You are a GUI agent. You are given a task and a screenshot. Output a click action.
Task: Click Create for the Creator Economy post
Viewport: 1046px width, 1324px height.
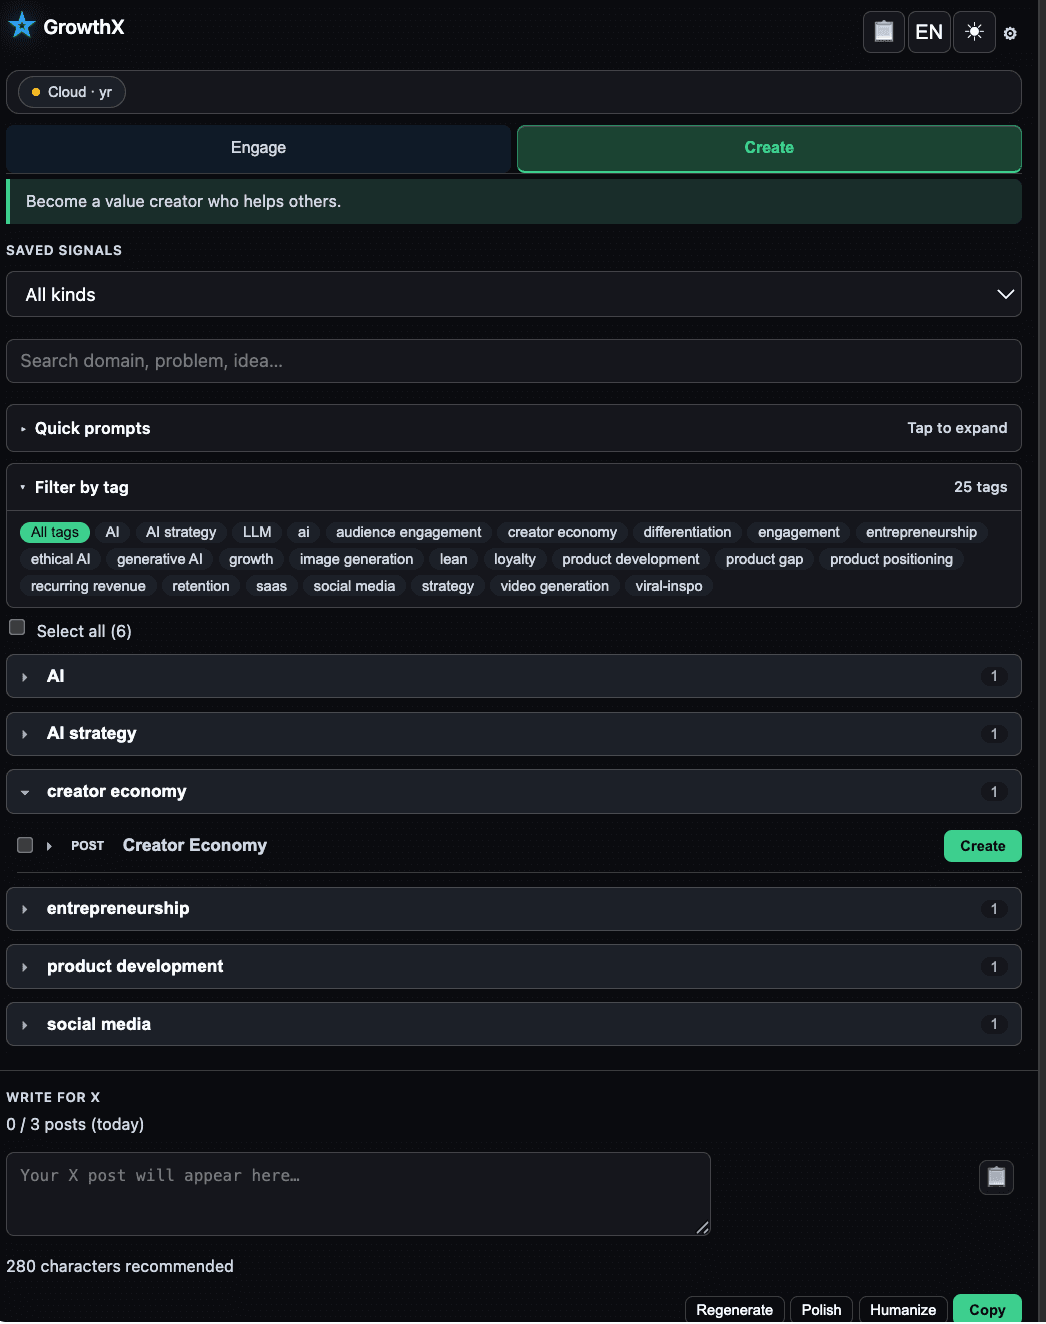pyautogui.click(x=983, y=846)
